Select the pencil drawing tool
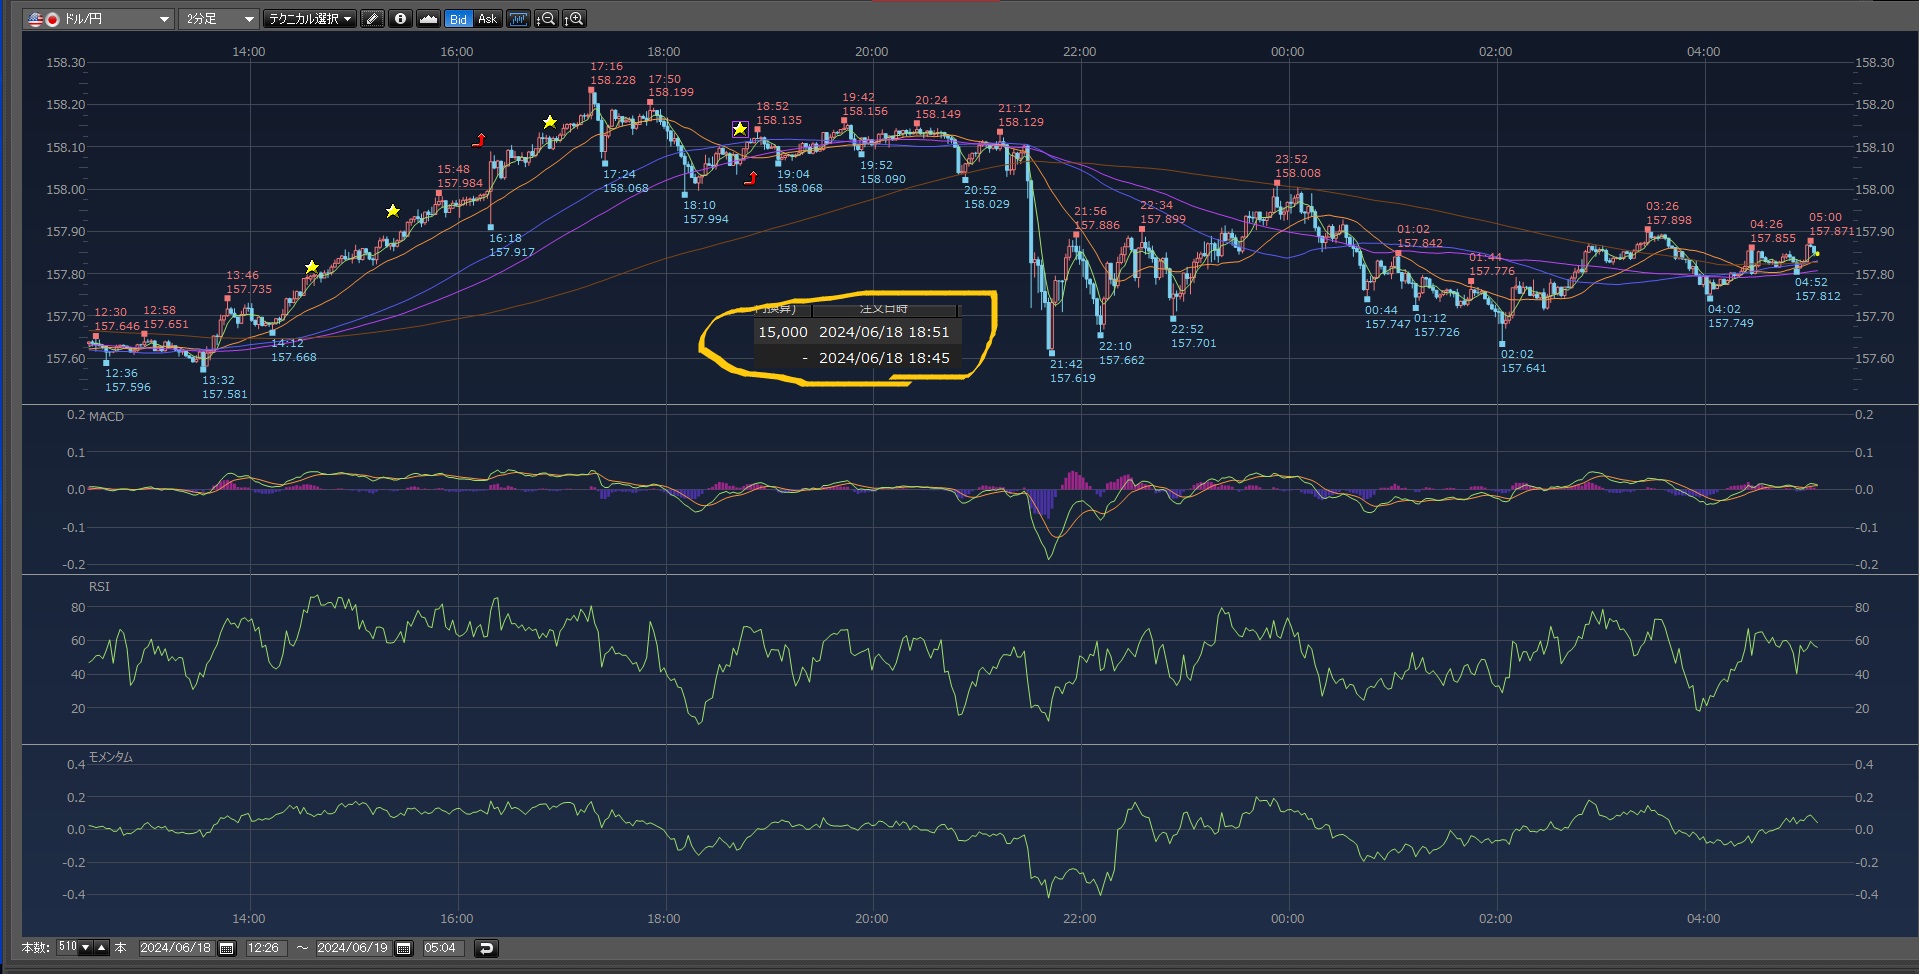 (372, 19)
